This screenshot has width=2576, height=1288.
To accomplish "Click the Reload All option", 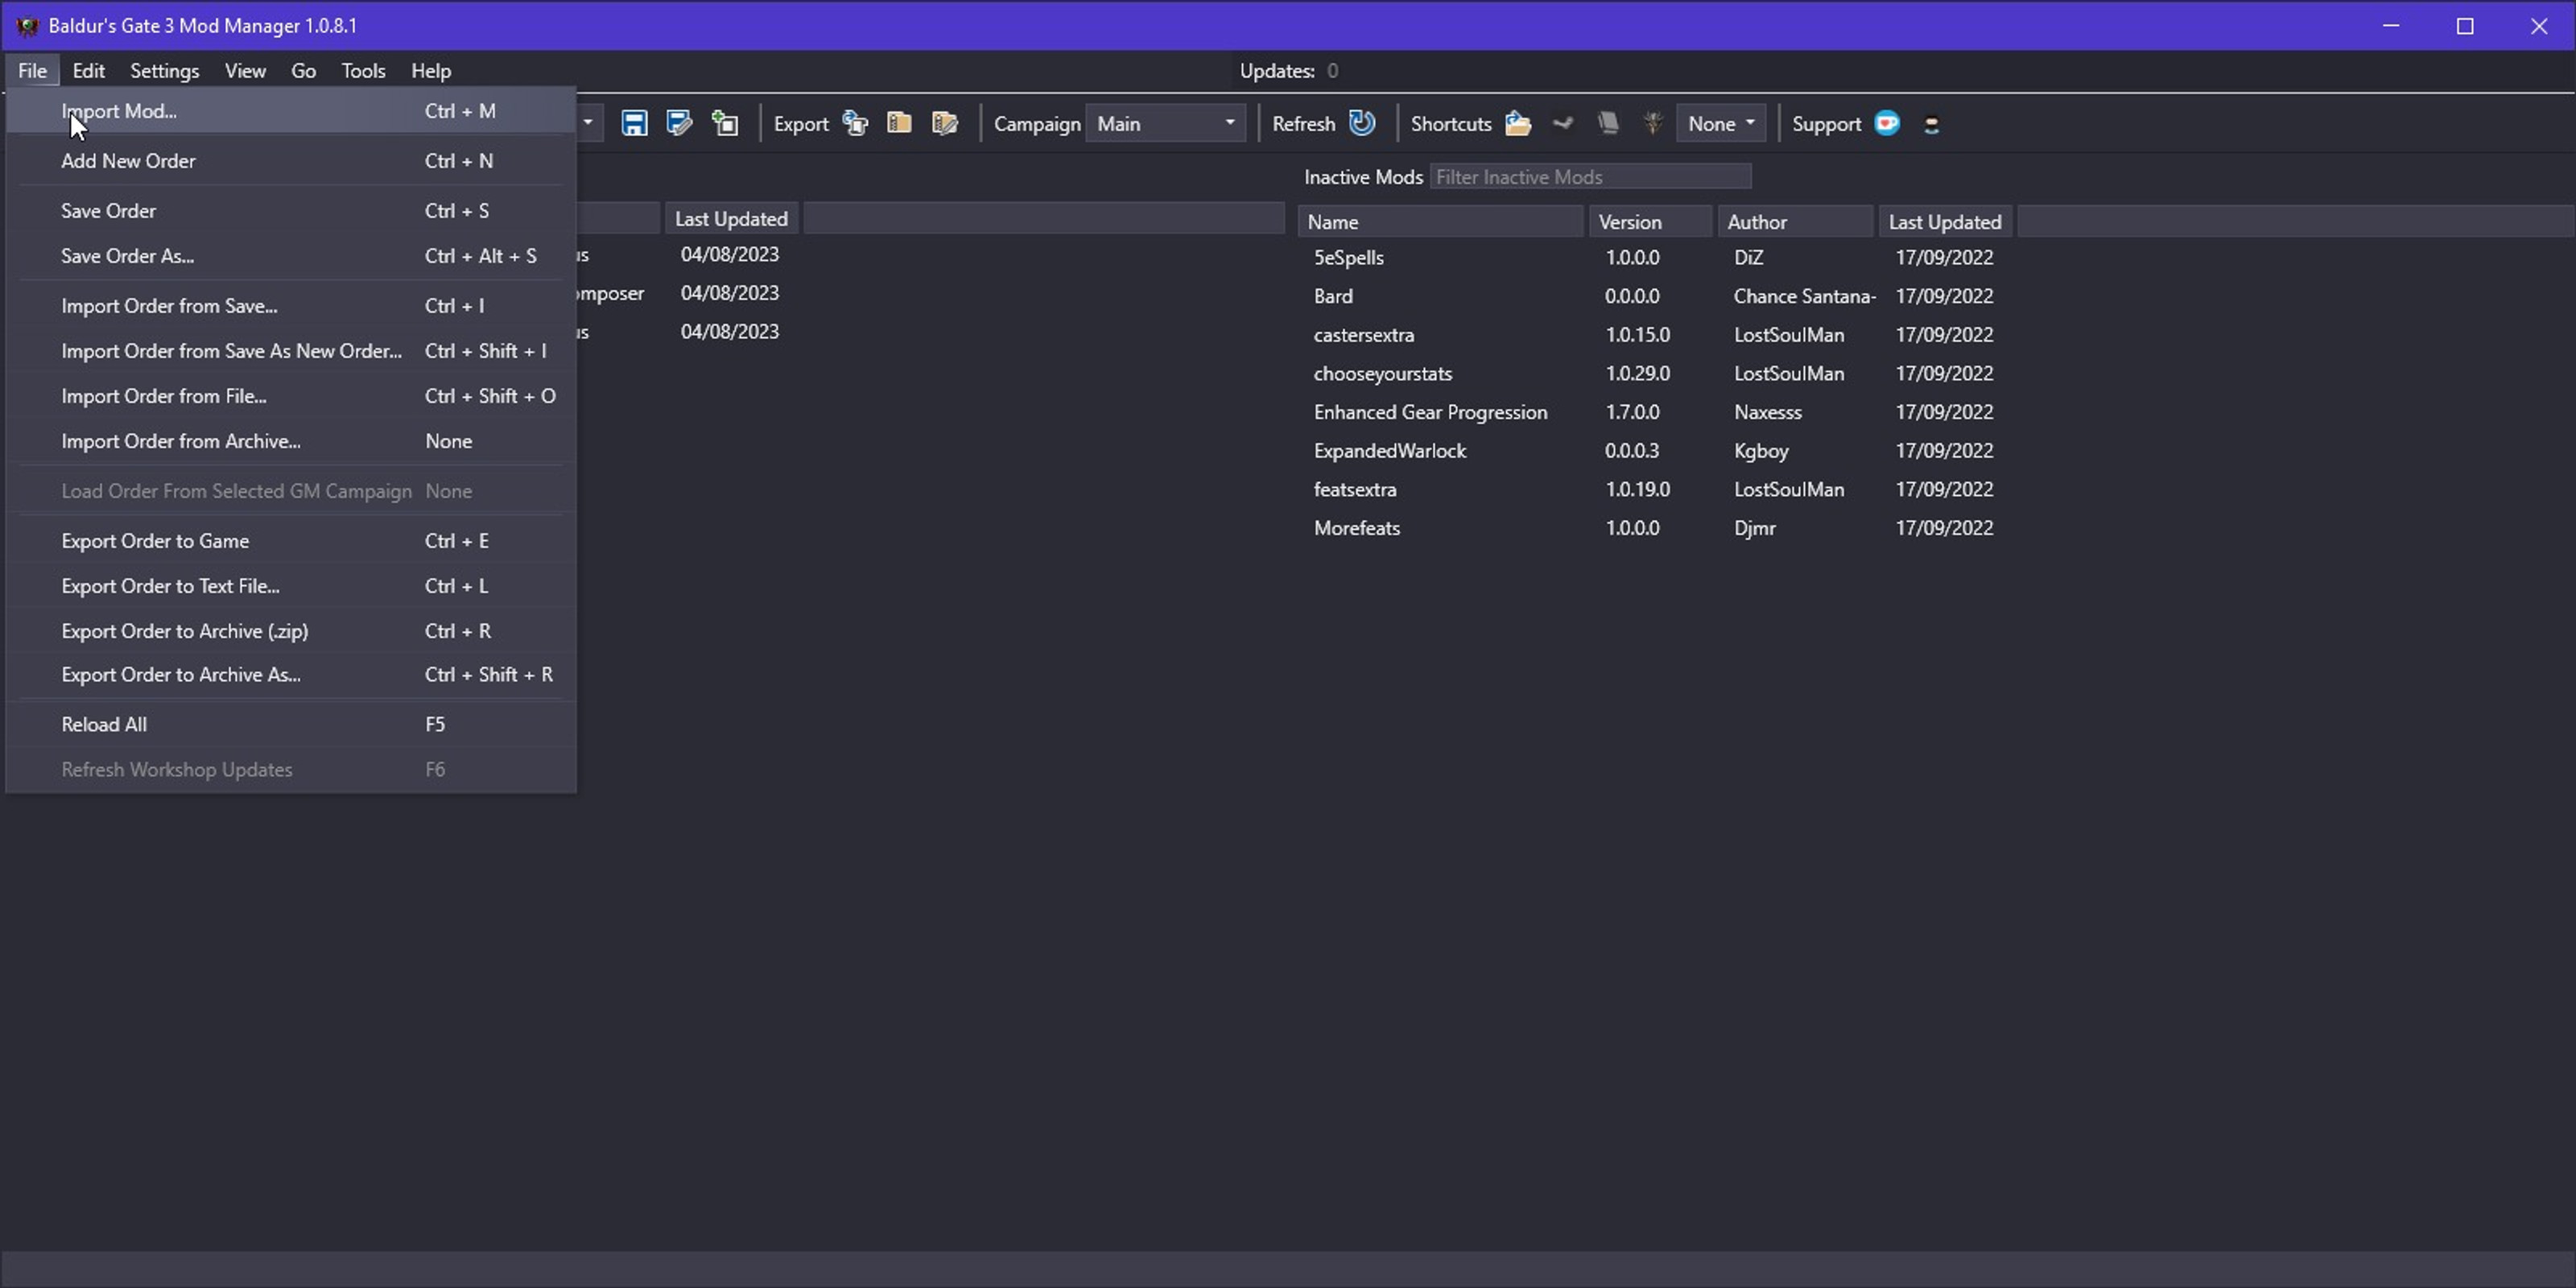I will (105, 723).
